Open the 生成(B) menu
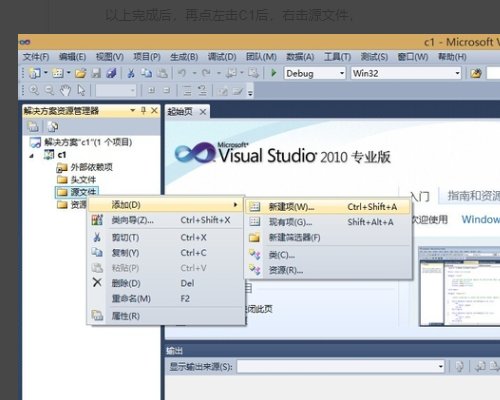500x400 pixels. point(184,57)
